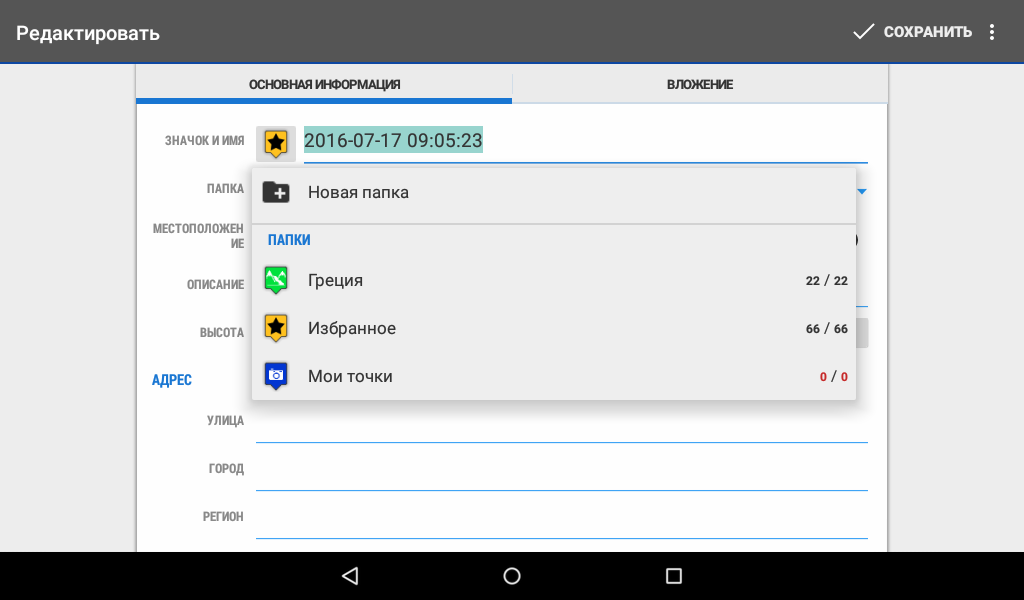Focus the ГОРОД input field
This screenshot has width=1024, height=600.
pos(560,472)
